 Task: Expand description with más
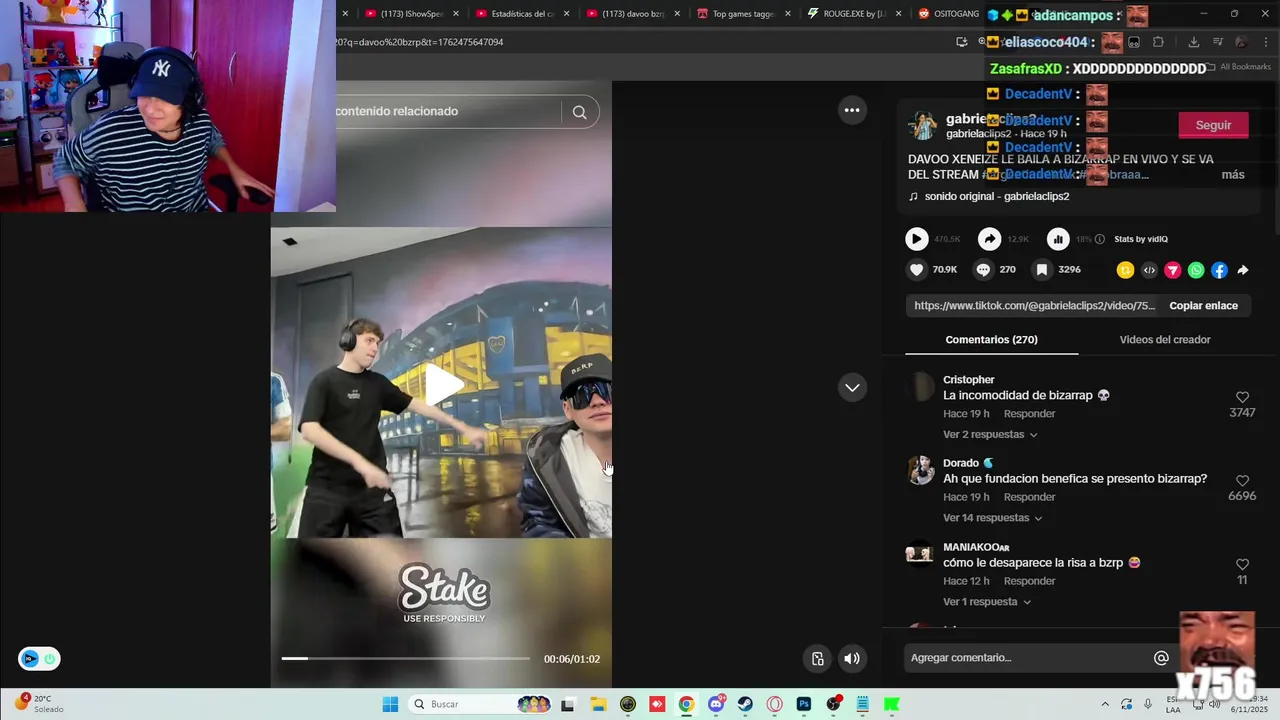tap(1233, 175)
